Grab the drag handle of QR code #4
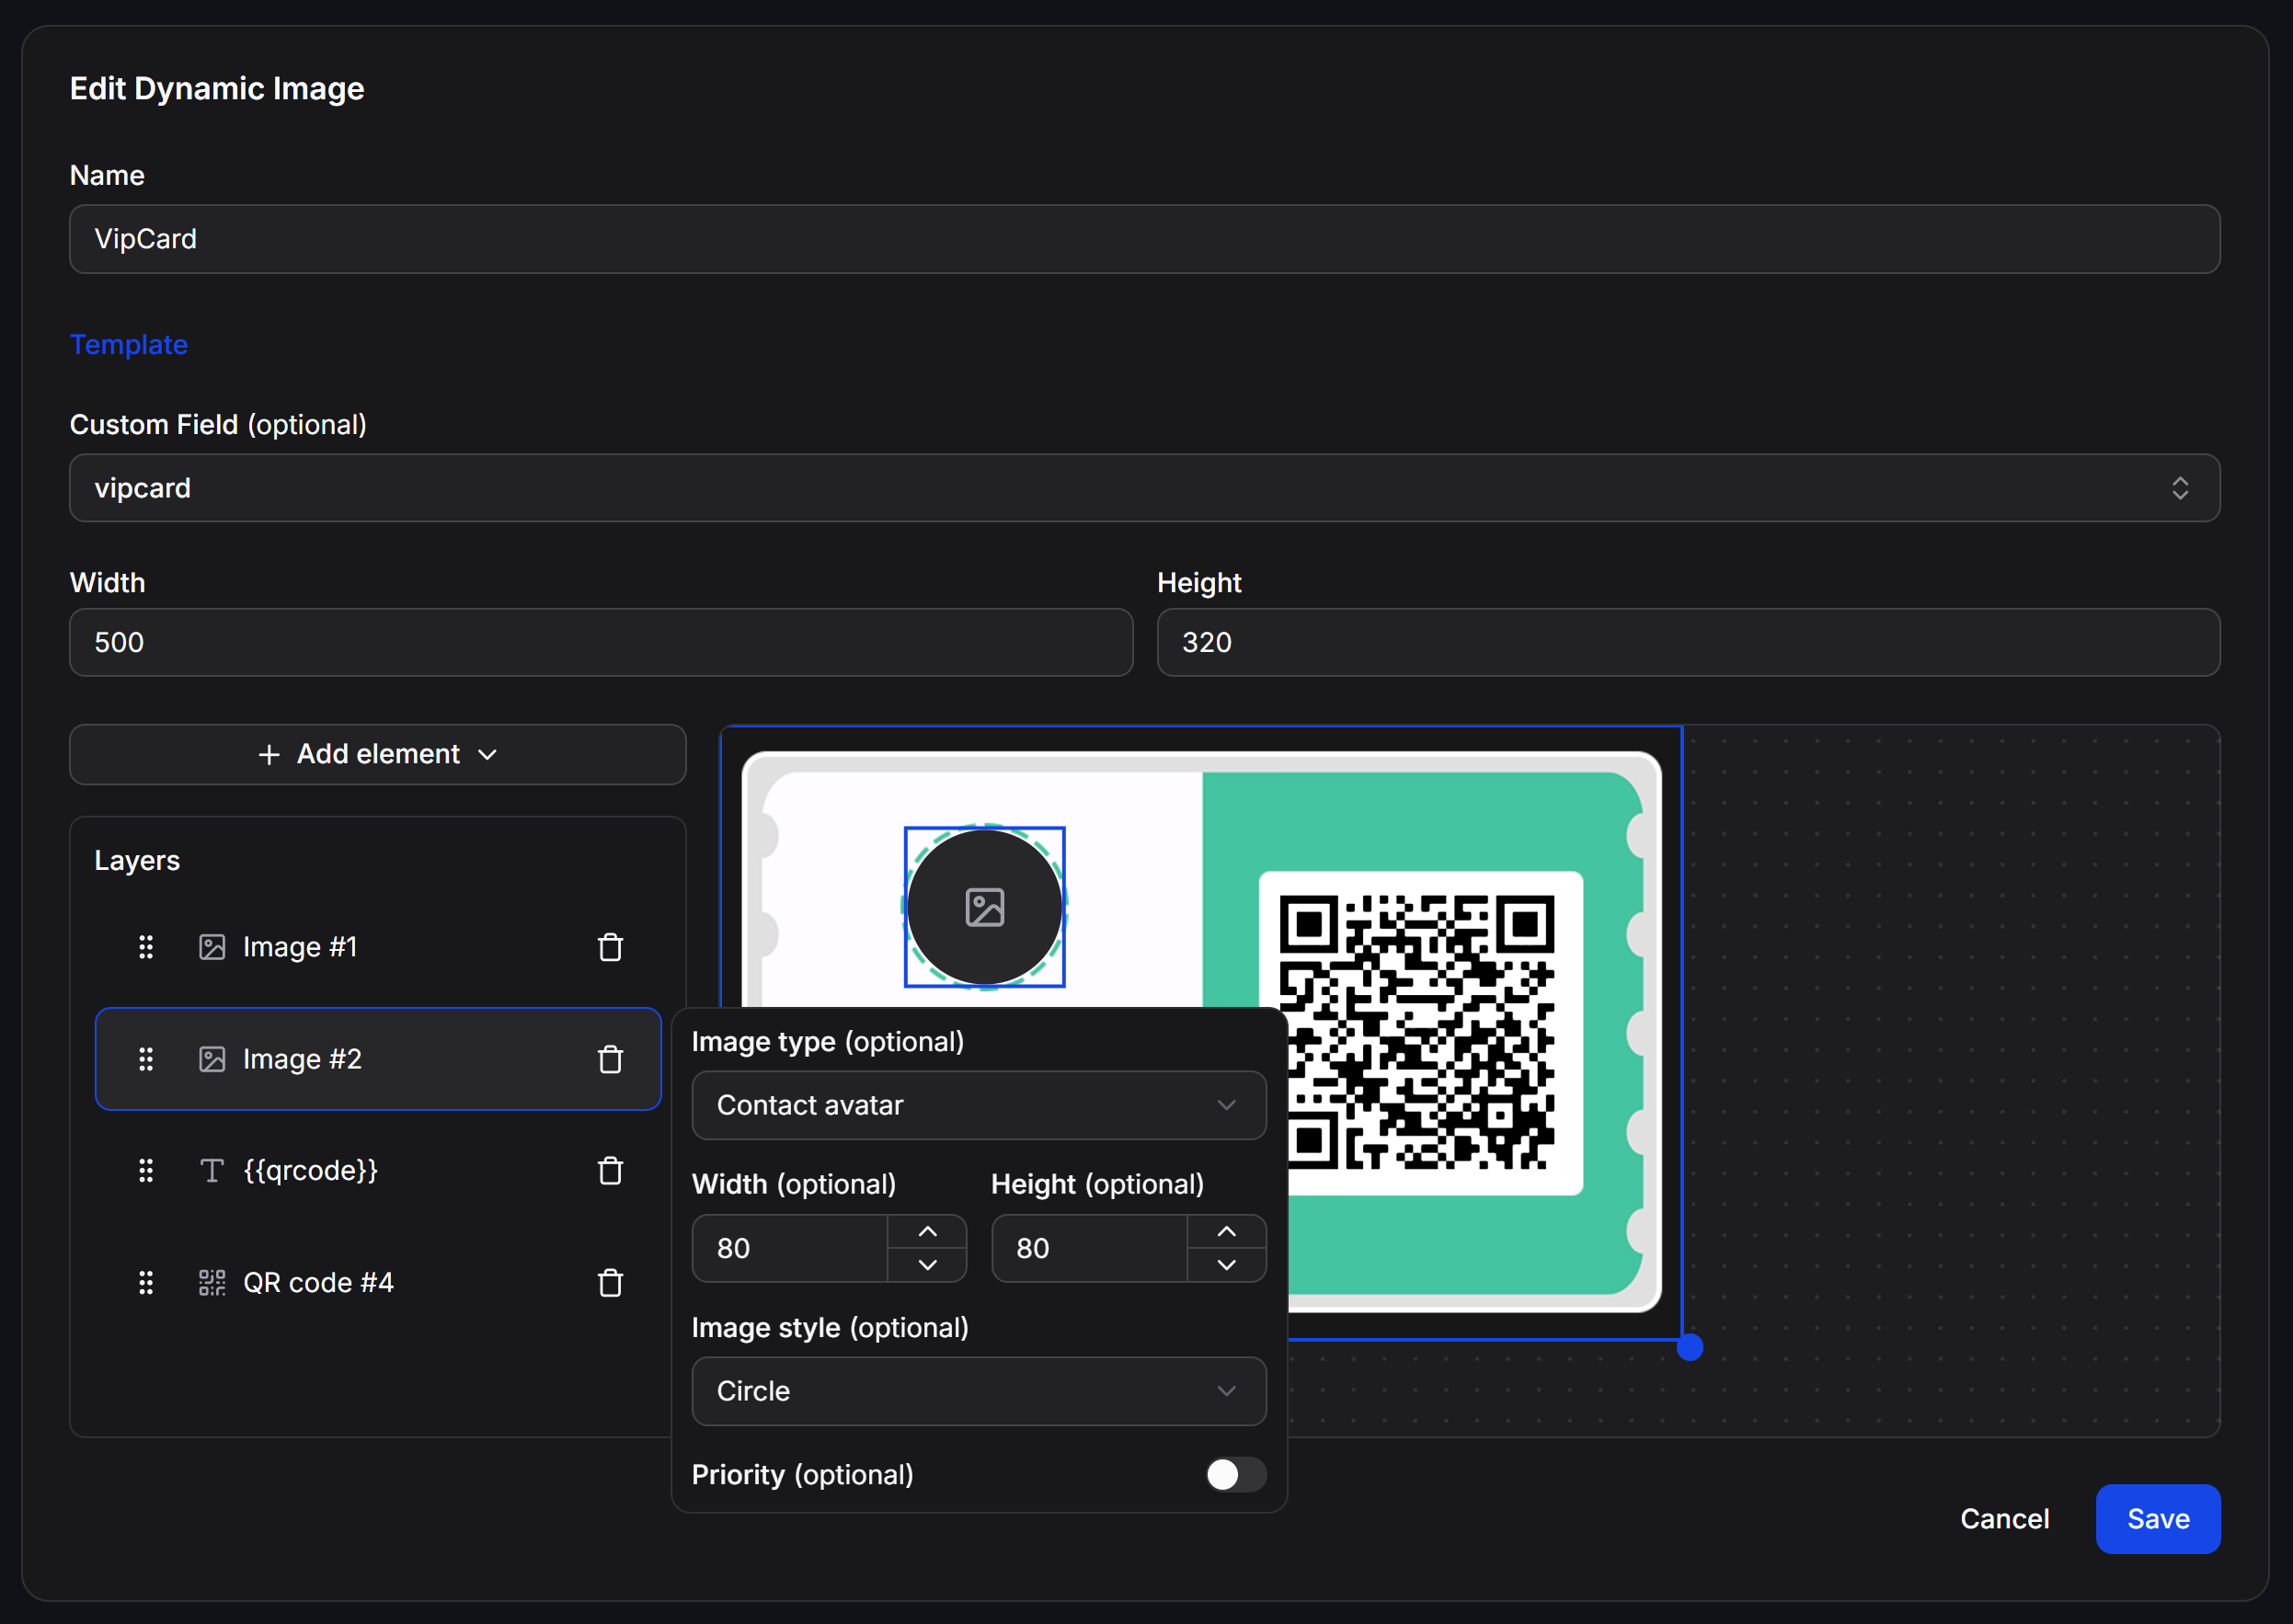Viewport: 2293px width, 1624px height. tap(146, 1283)
